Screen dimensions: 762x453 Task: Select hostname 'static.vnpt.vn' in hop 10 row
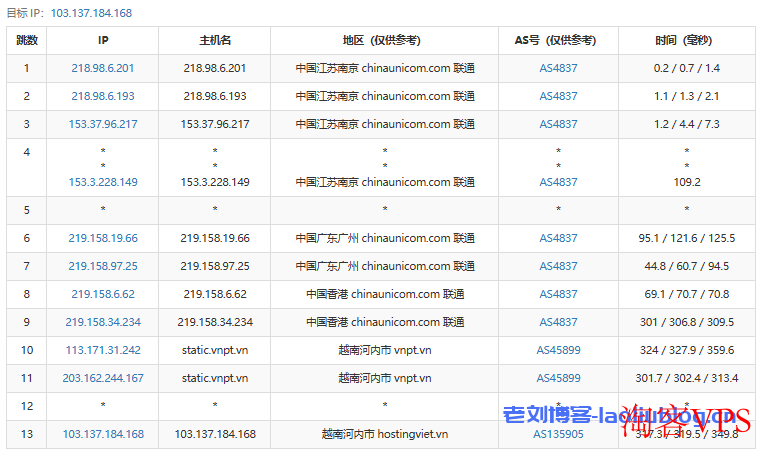pyautogui.click(x=215, y=350)
